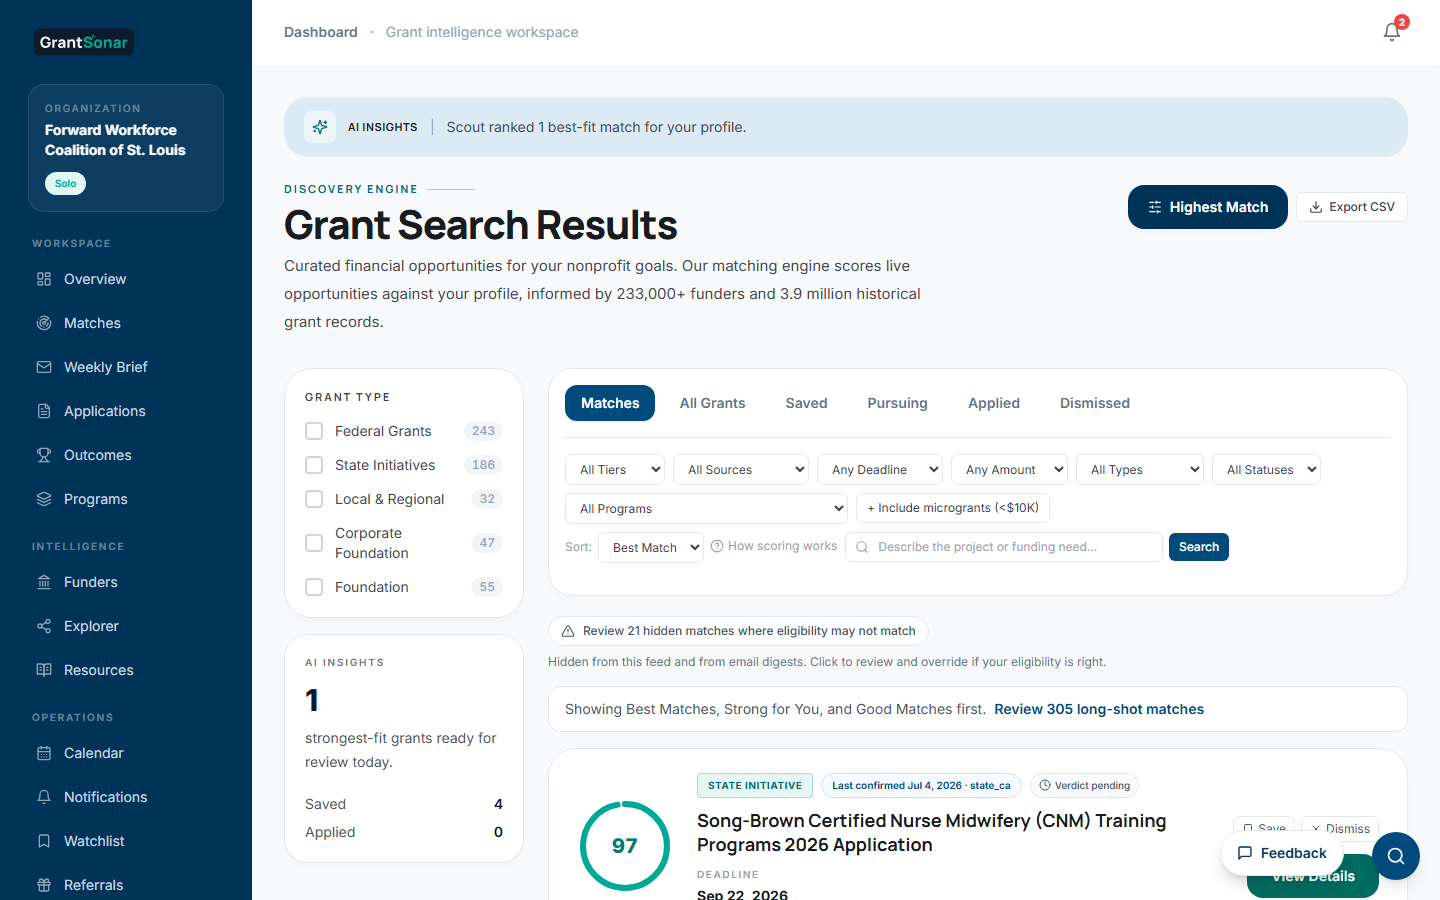The image size is (1440, 900).
Task: Click Review 21 hidden matches button
Action: click(x=738, y=631)
